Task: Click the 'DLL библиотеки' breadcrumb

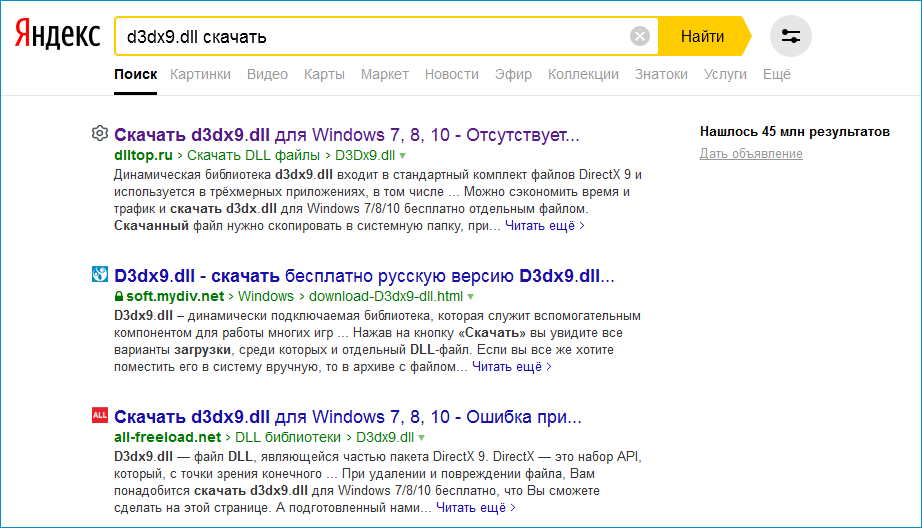Action: [288, 437]
